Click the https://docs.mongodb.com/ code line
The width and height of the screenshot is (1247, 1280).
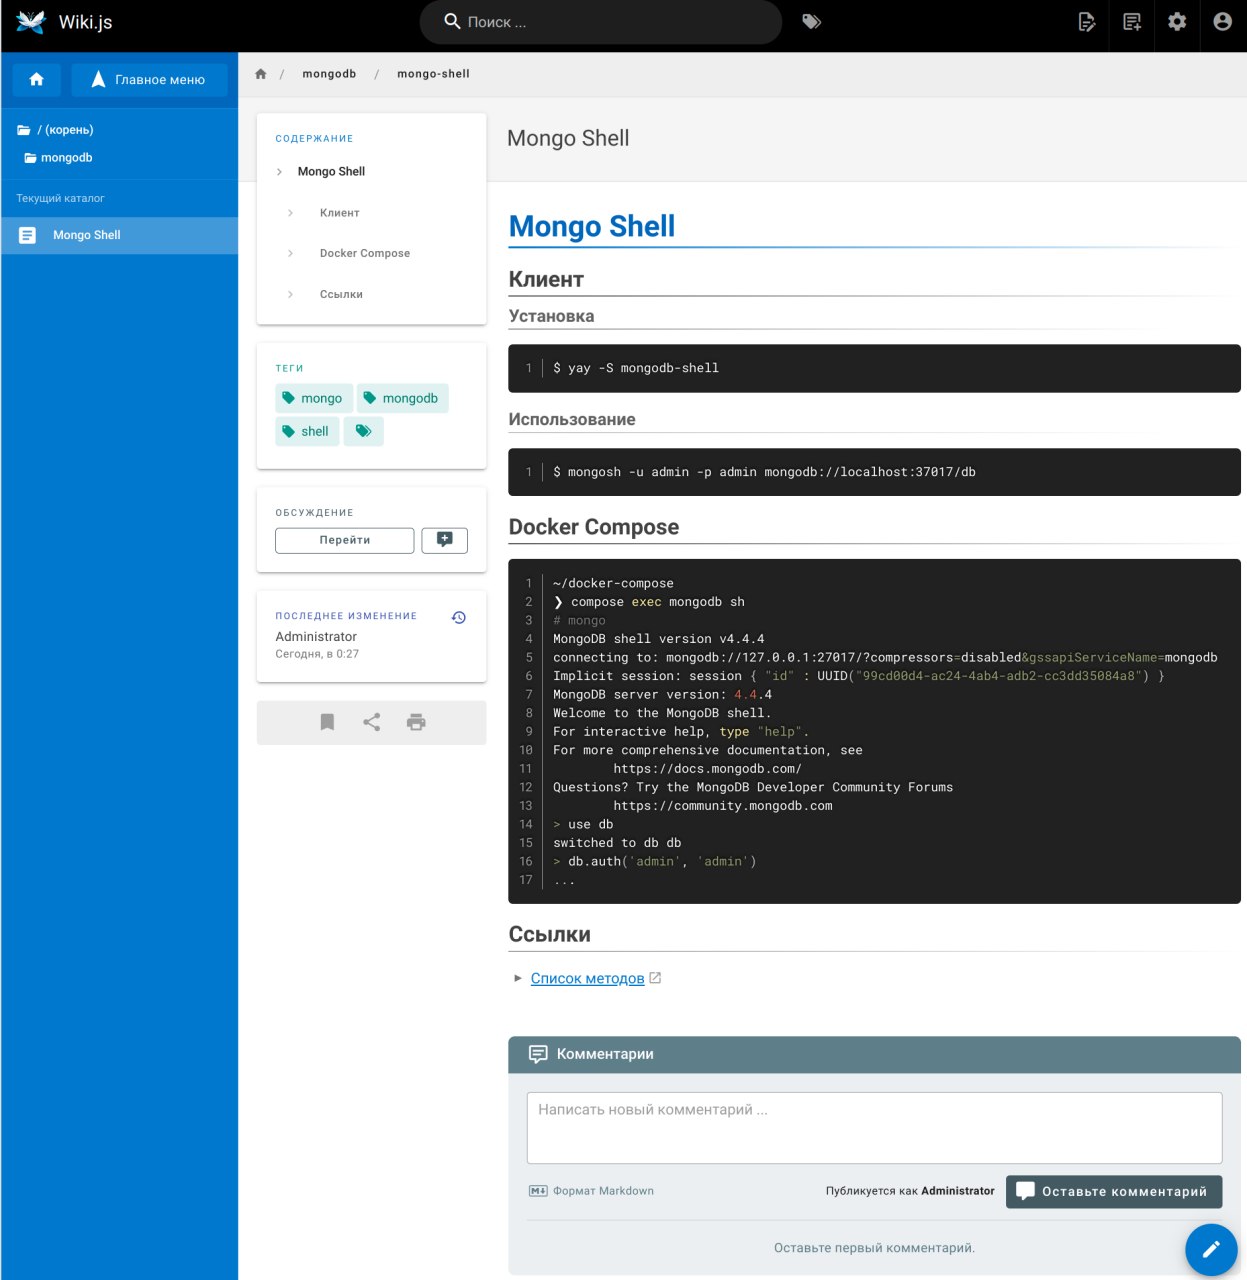click(x=707, y=769)
